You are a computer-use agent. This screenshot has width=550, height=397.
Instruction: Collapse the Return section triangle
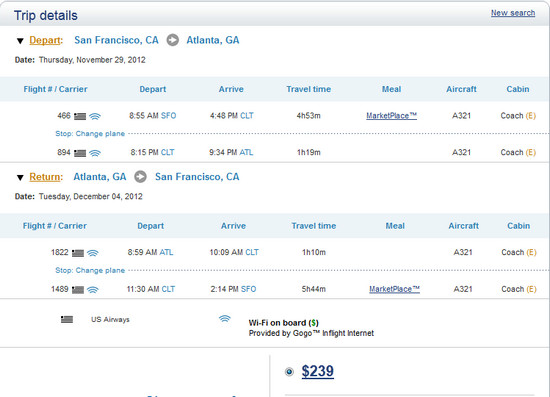point(20,178)
